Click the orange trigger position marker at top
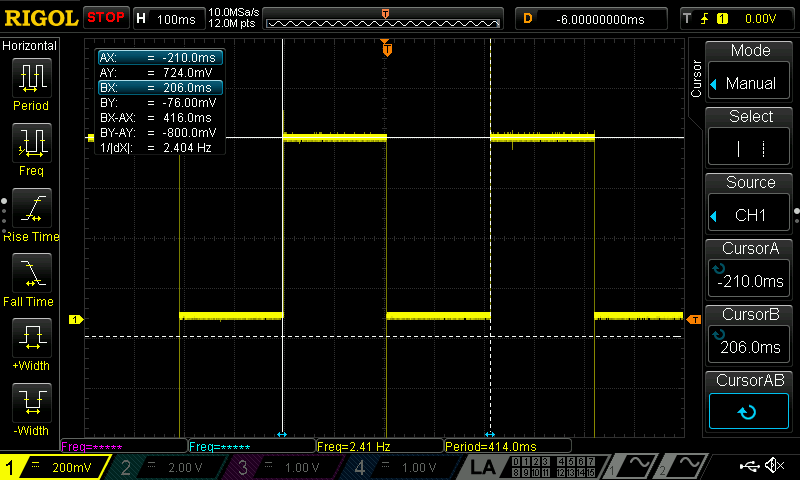This screenshot has width=800, height=480. 387,48
